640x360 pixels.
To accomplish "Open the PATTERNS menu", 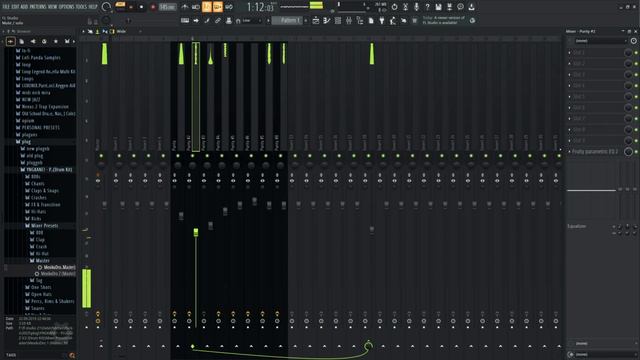I will 38,7.
